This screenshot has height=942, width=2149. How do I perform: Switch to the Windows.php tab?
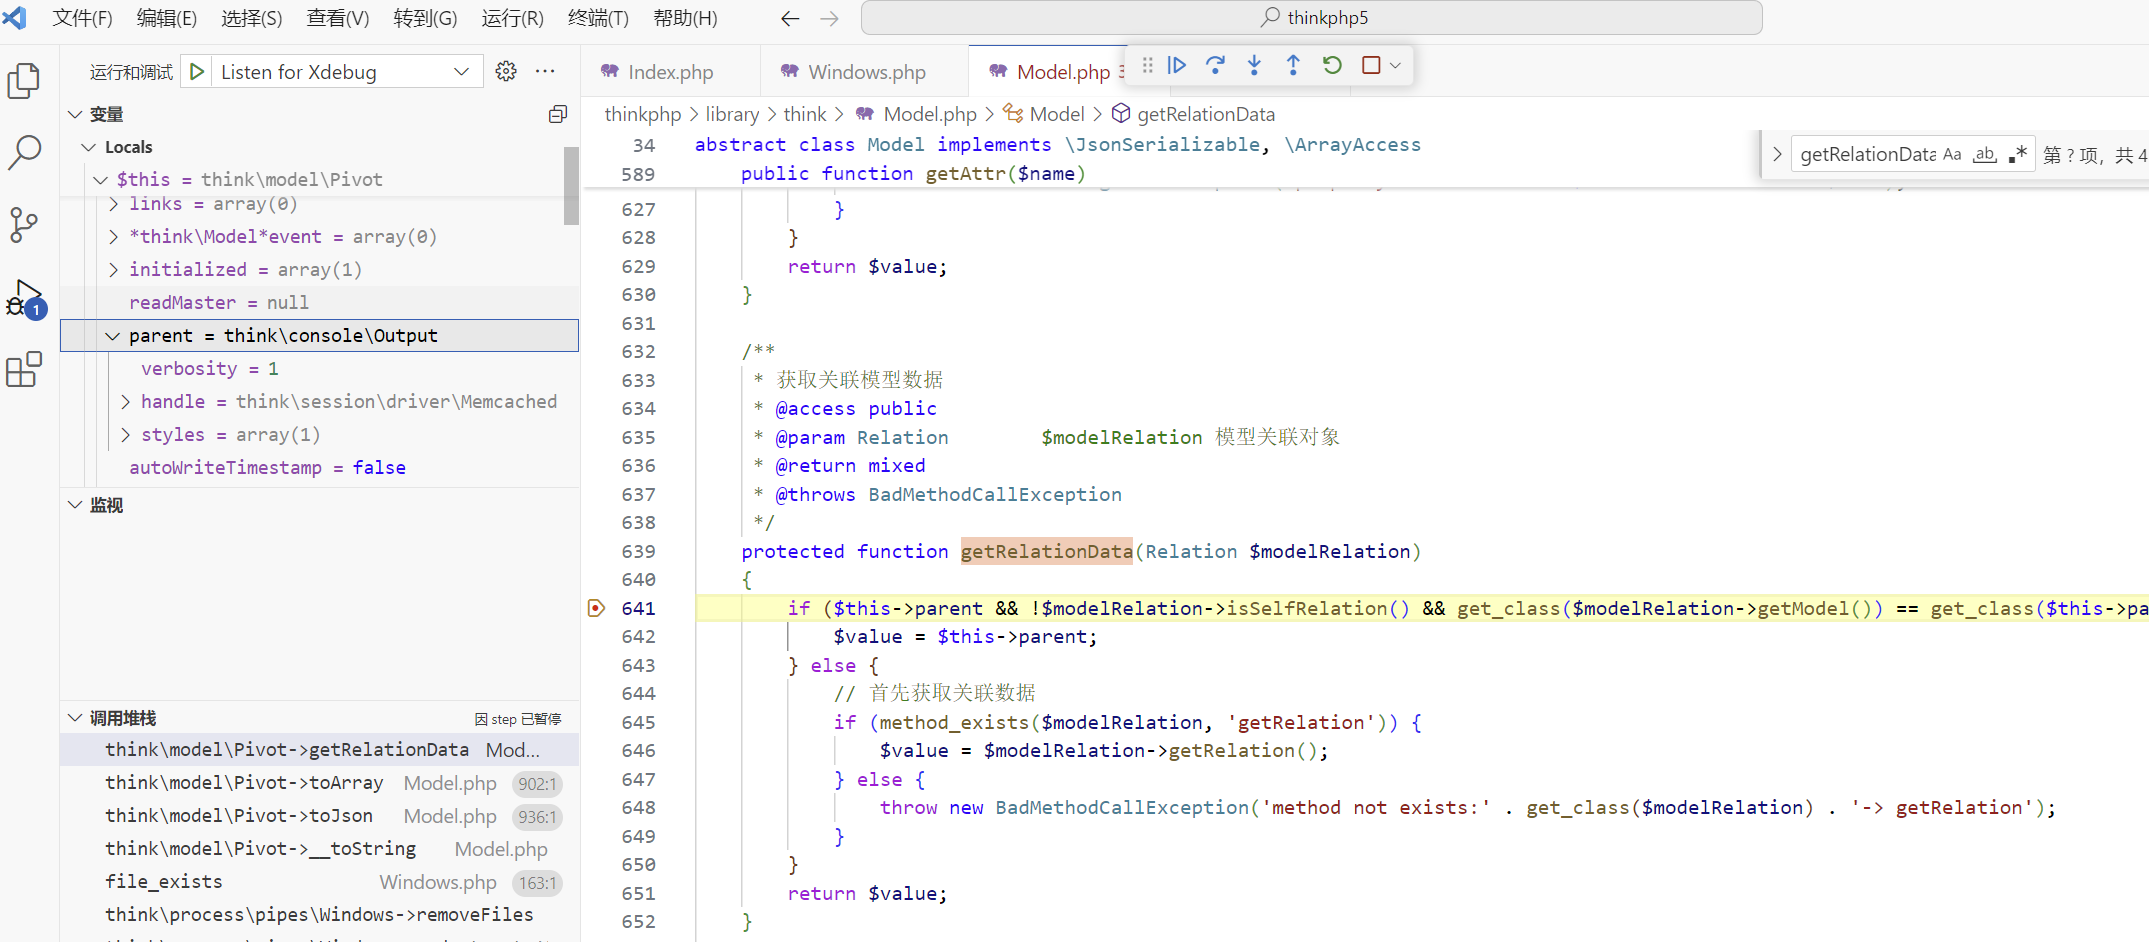click(x=865, y=71)
